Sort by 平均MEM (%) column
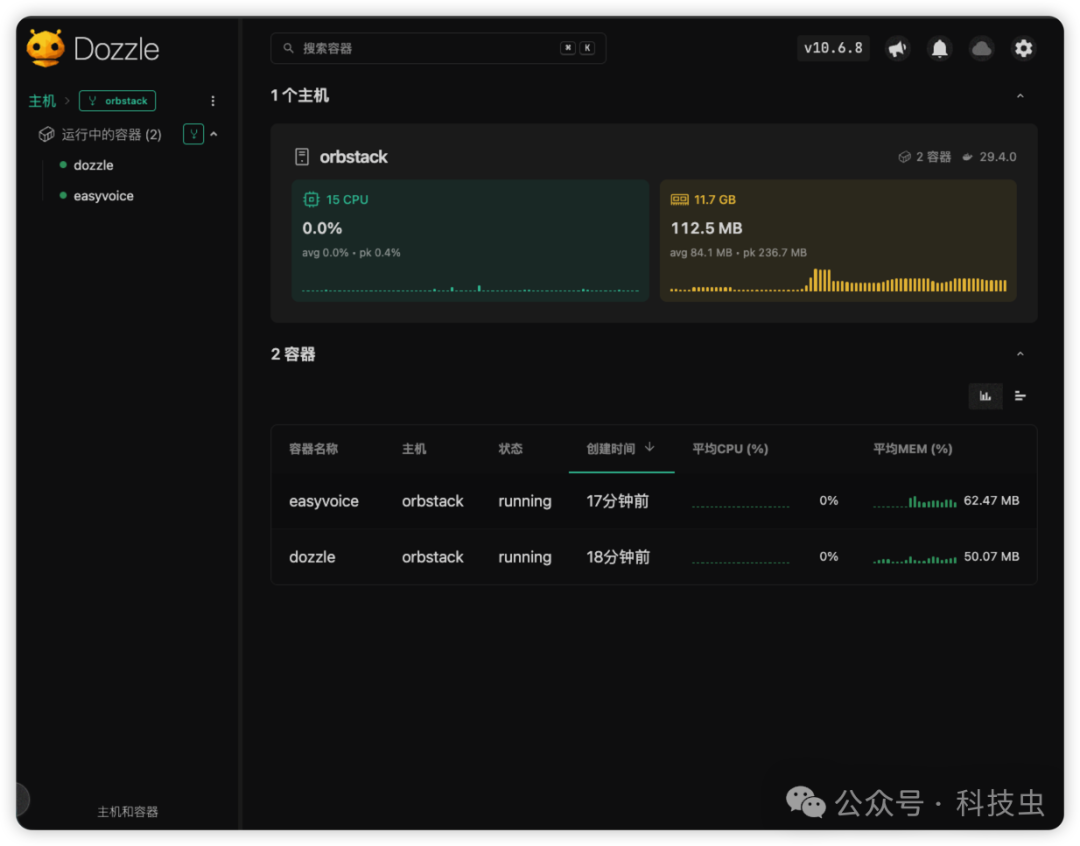Screen dimensions: 1080x846 913,449
